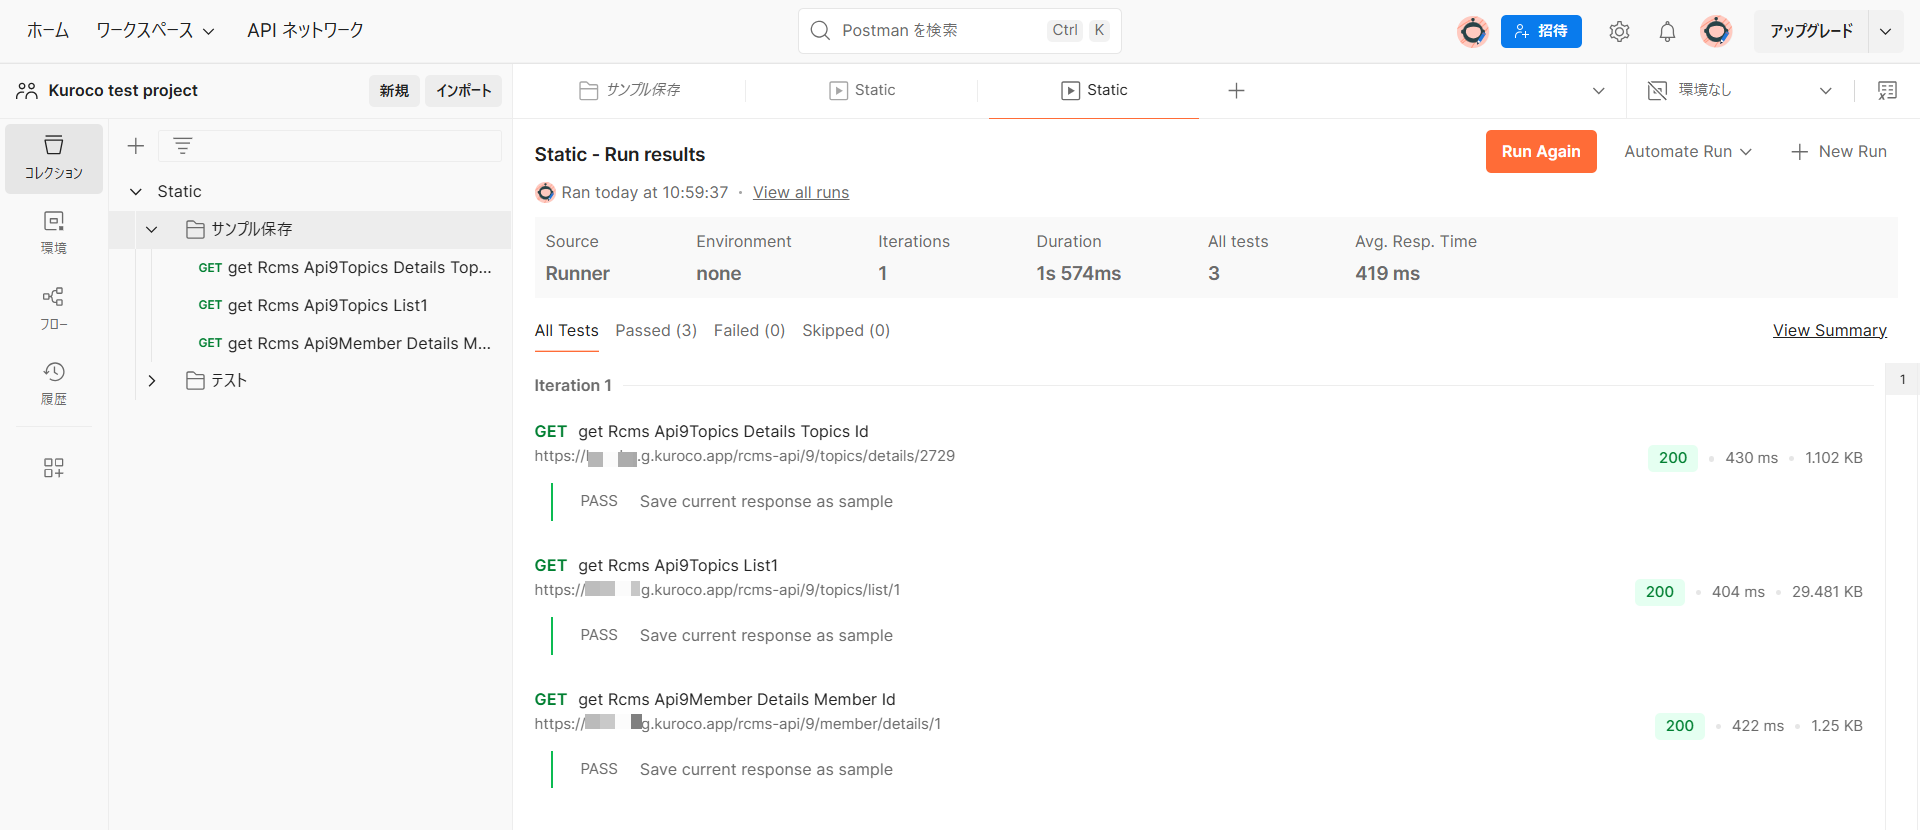The image size is (1920, 830).
Task: Click the filter icon in the collections sidebar
Action: tap(182, 146)
